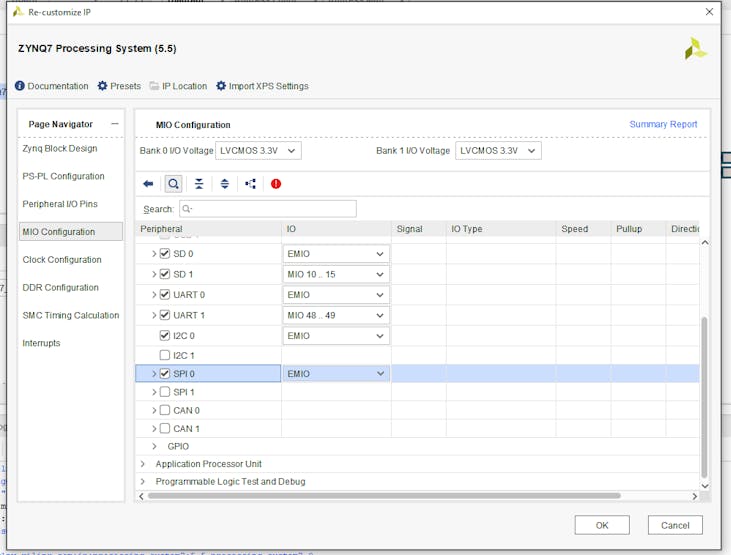
Task: Open the Summary Report link
Action: click(663, 124)
